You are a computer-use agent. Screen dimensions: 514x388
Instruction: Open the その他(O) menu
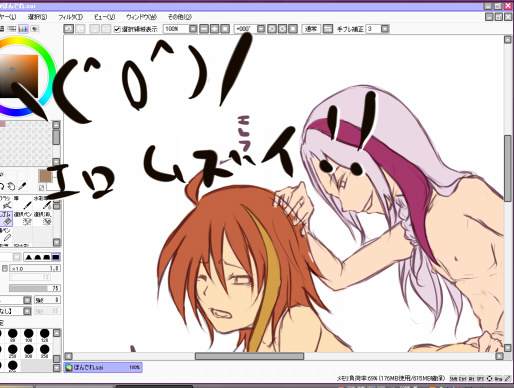tap(180, 17)
